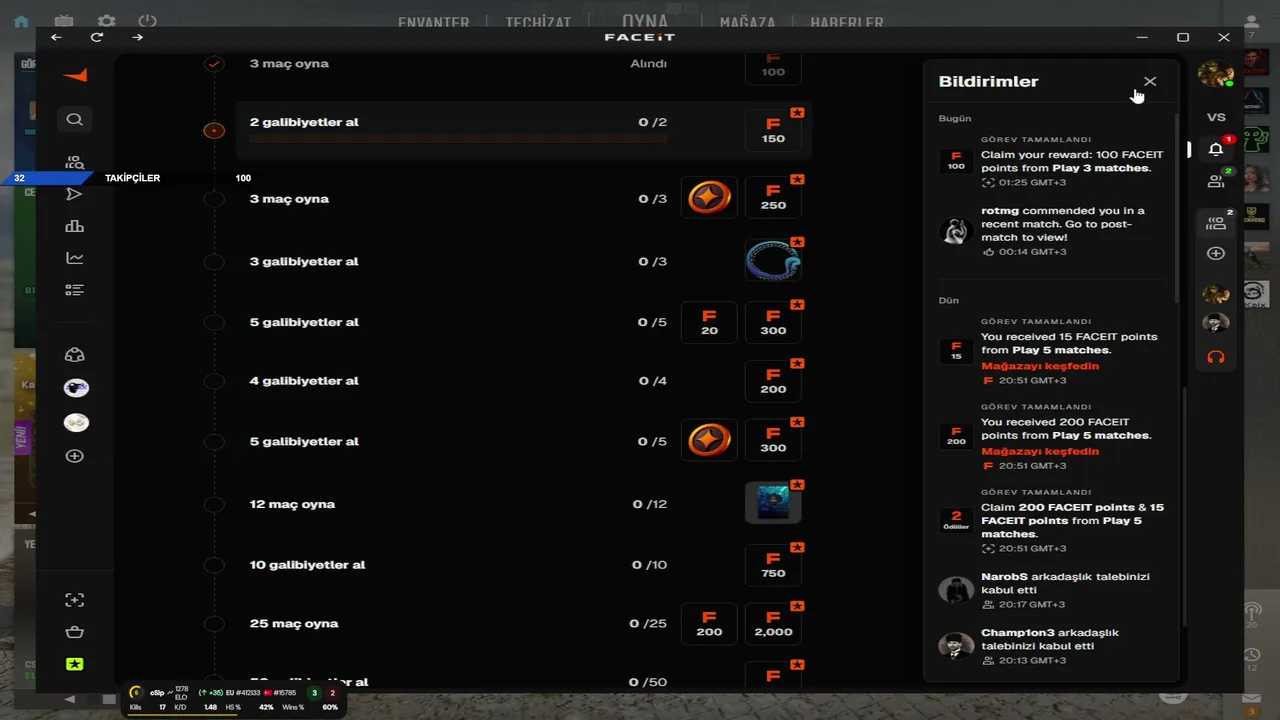
Task: Click the plus icon in the left sidebar
Action: (x=74, y=456)
